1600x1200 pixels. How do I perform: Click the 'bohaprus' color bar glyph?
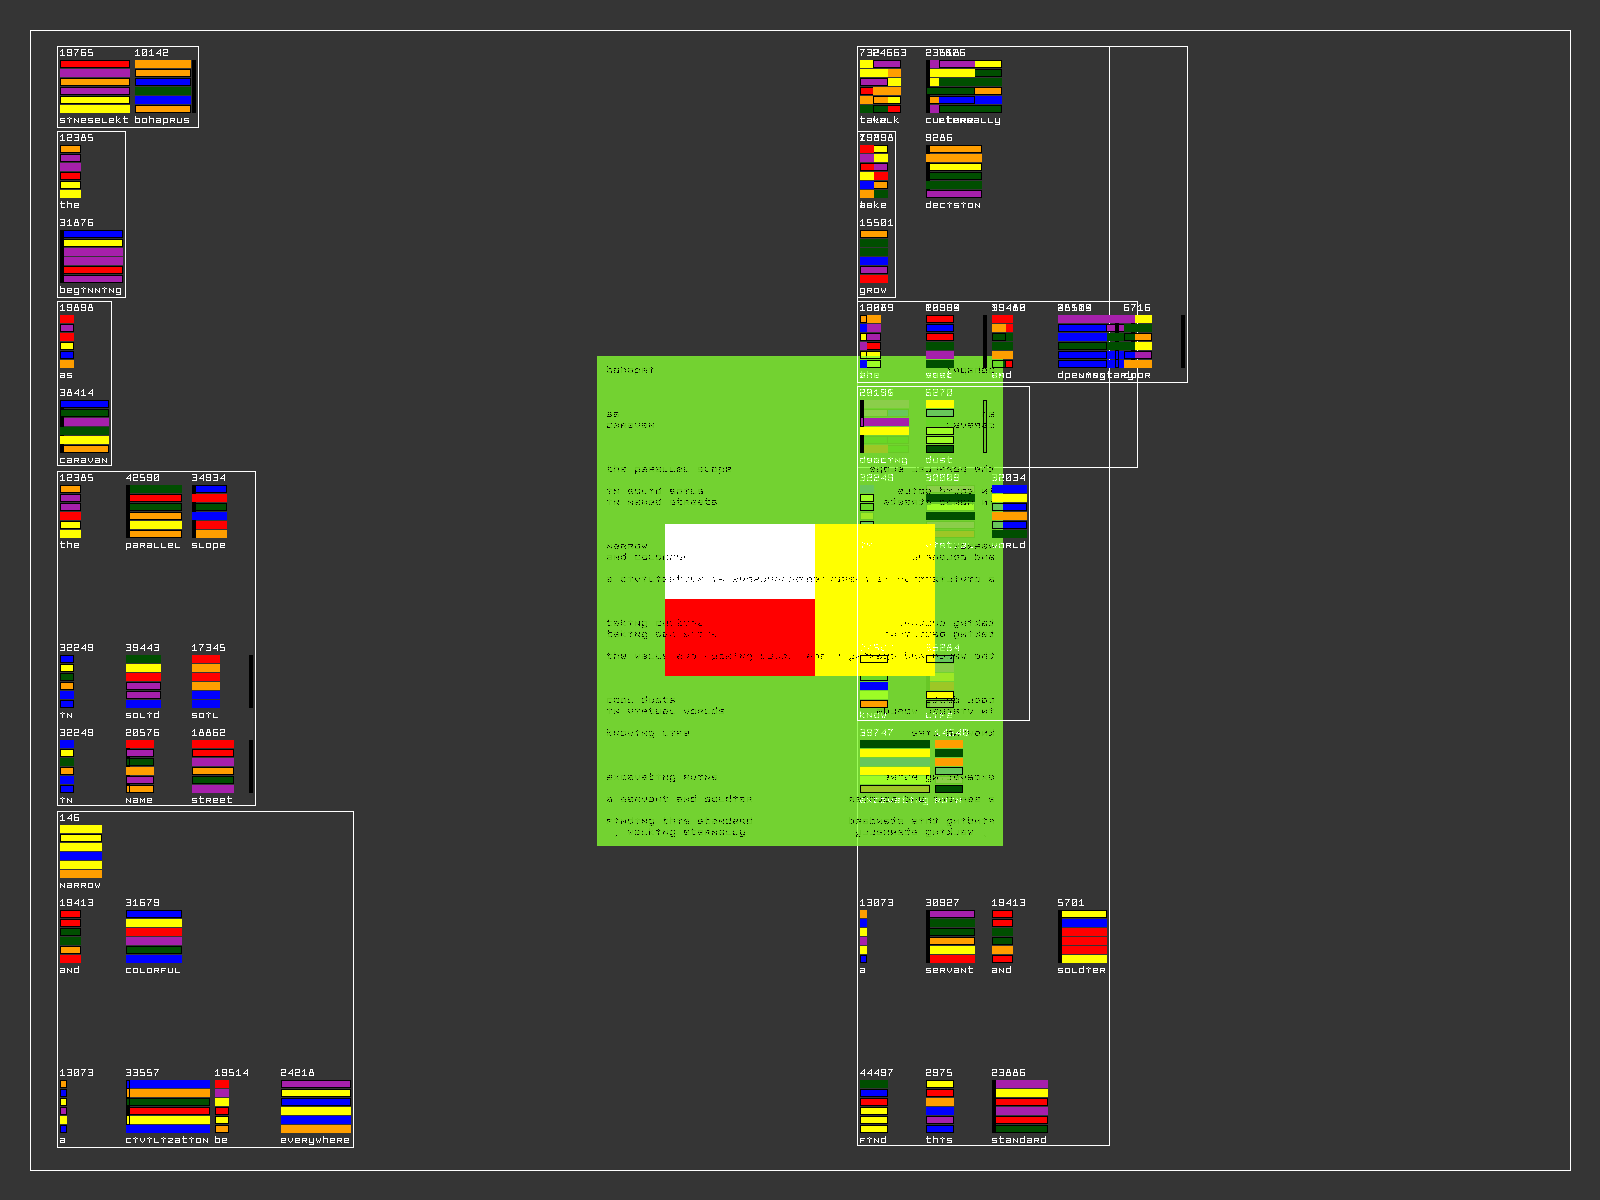[163, 86]
